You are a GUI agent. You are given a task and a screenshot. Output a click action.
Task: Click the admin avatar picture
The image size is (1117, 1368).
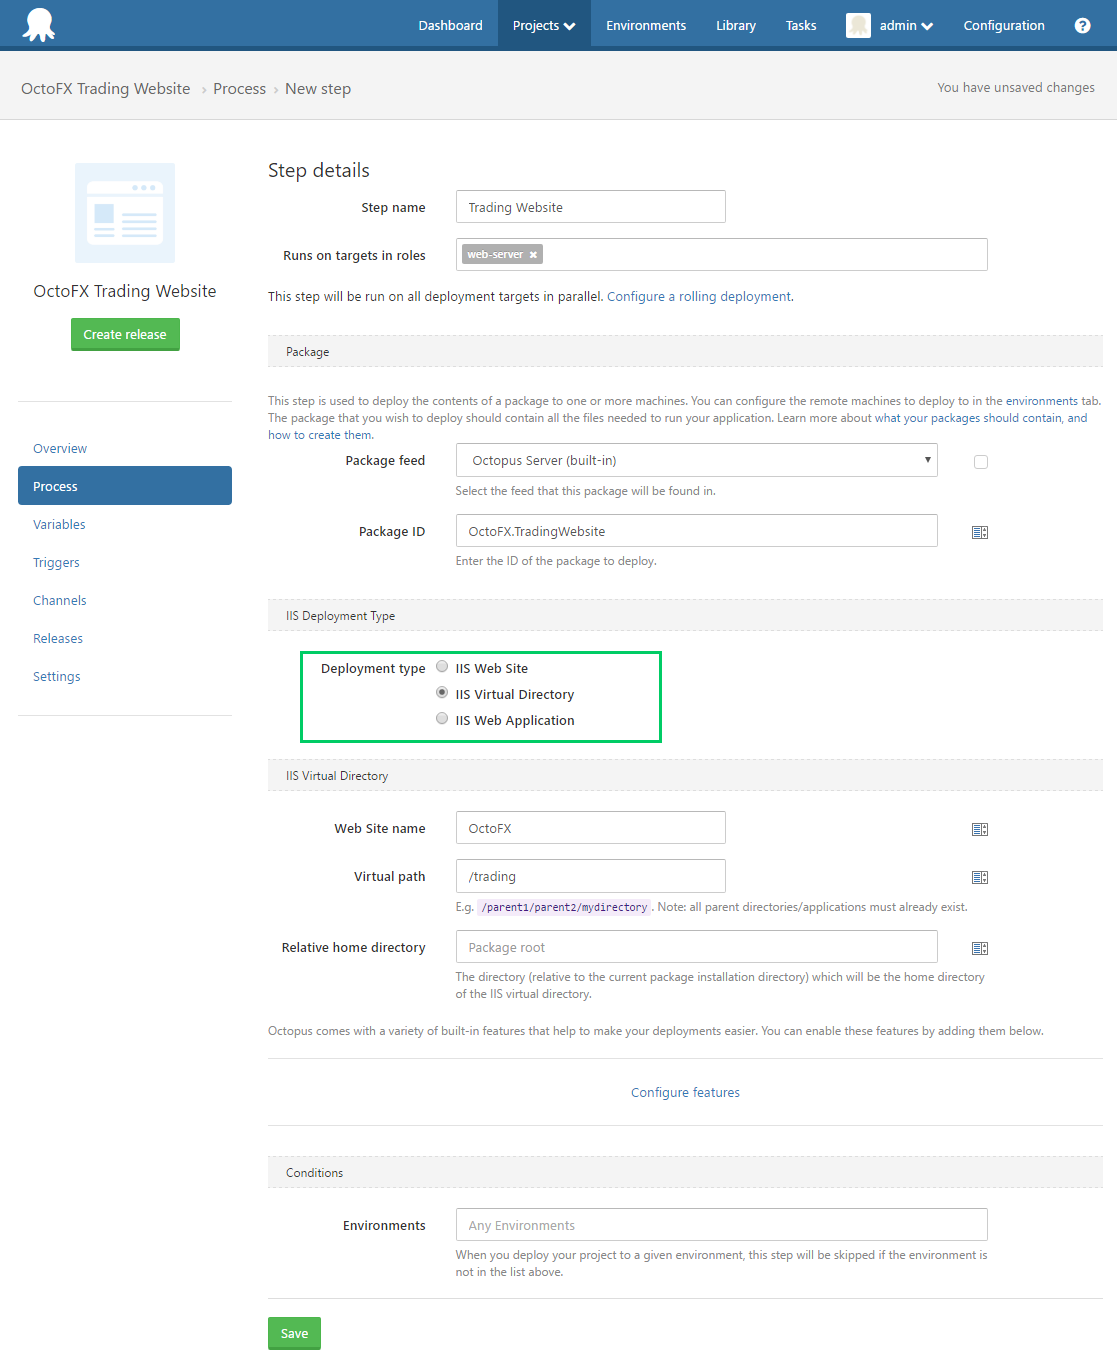click(x=858, y=25)
